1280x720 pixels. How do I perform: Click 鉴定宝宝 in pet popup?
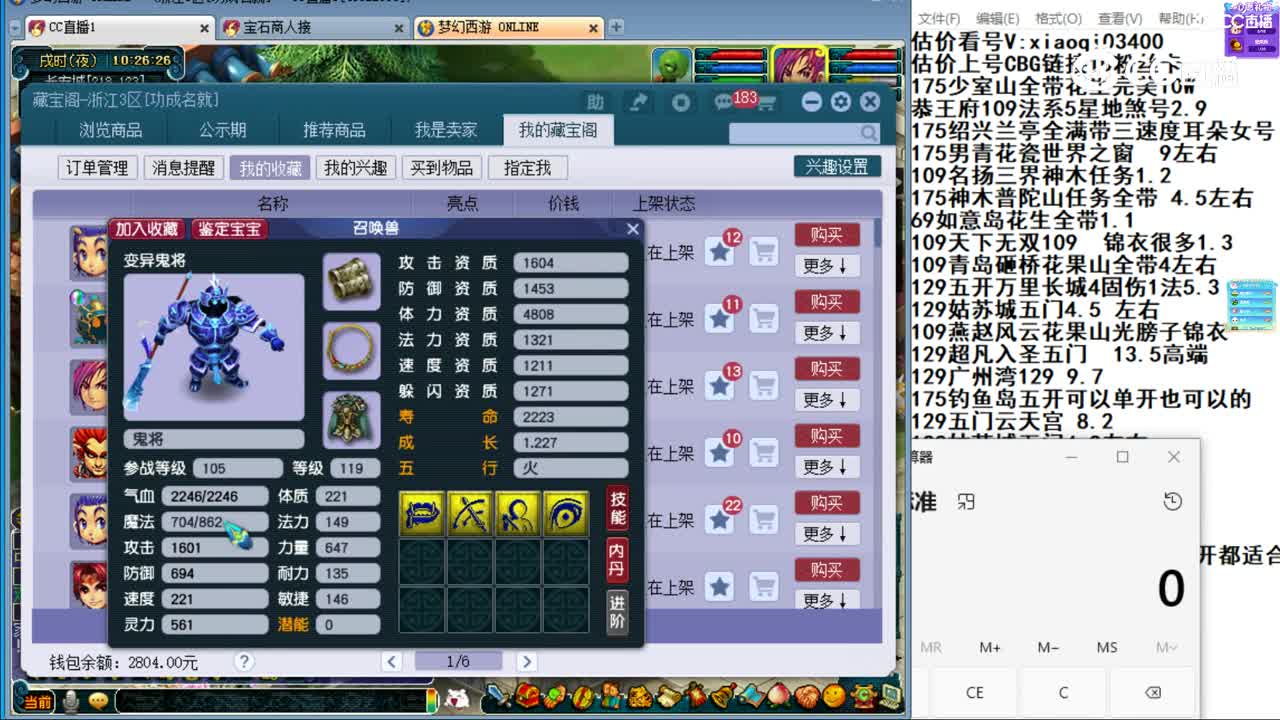coord(229,229)
